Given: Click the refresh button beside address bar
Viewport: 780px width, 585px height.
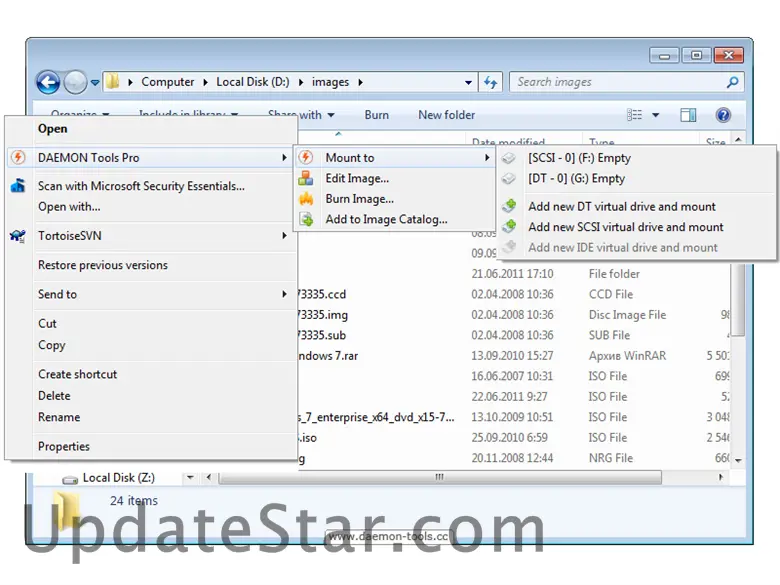Looking at the screenshot, I should click(x=490, y=82).
